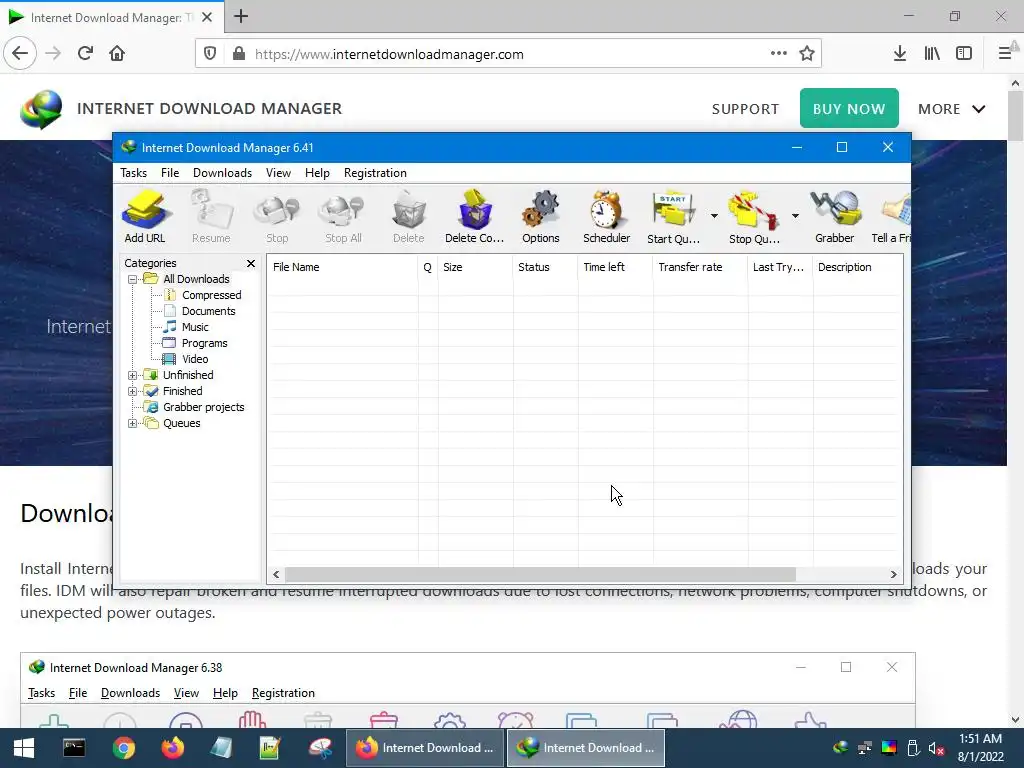Open the View menu in IDM 6.41

pos(278,173)
